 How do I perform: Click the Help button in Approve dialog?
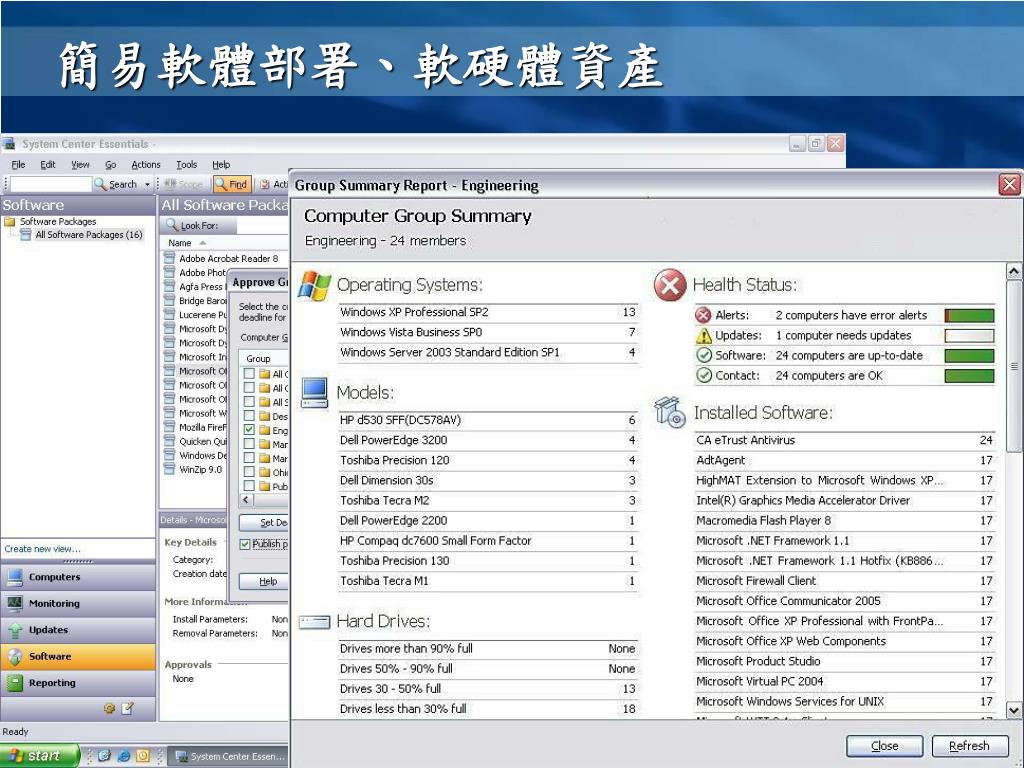point(264,581)
